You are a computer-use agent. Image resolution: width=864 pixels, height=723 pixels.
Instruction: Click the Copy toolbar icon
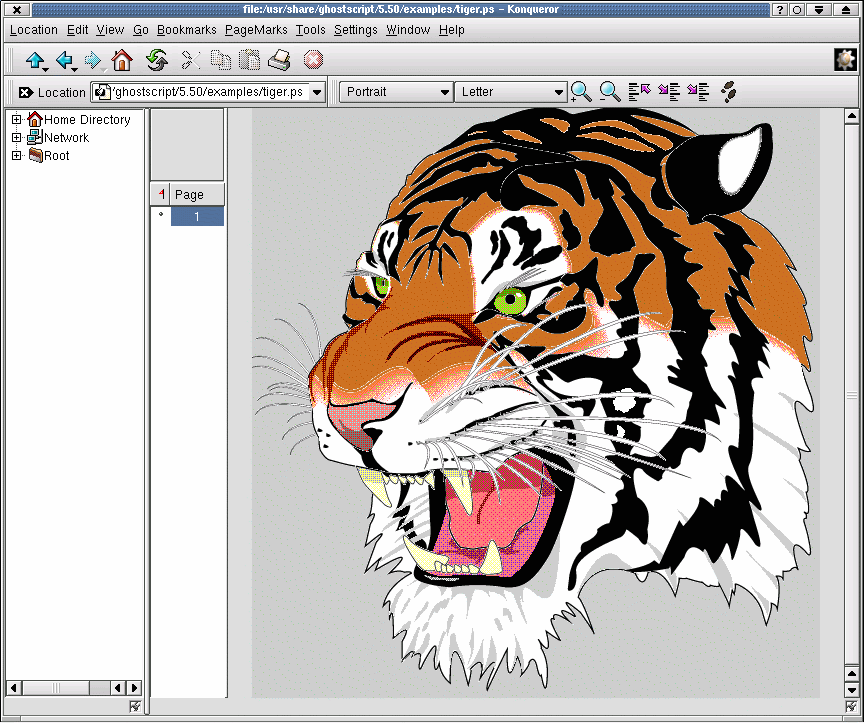(x=220, y=60)
